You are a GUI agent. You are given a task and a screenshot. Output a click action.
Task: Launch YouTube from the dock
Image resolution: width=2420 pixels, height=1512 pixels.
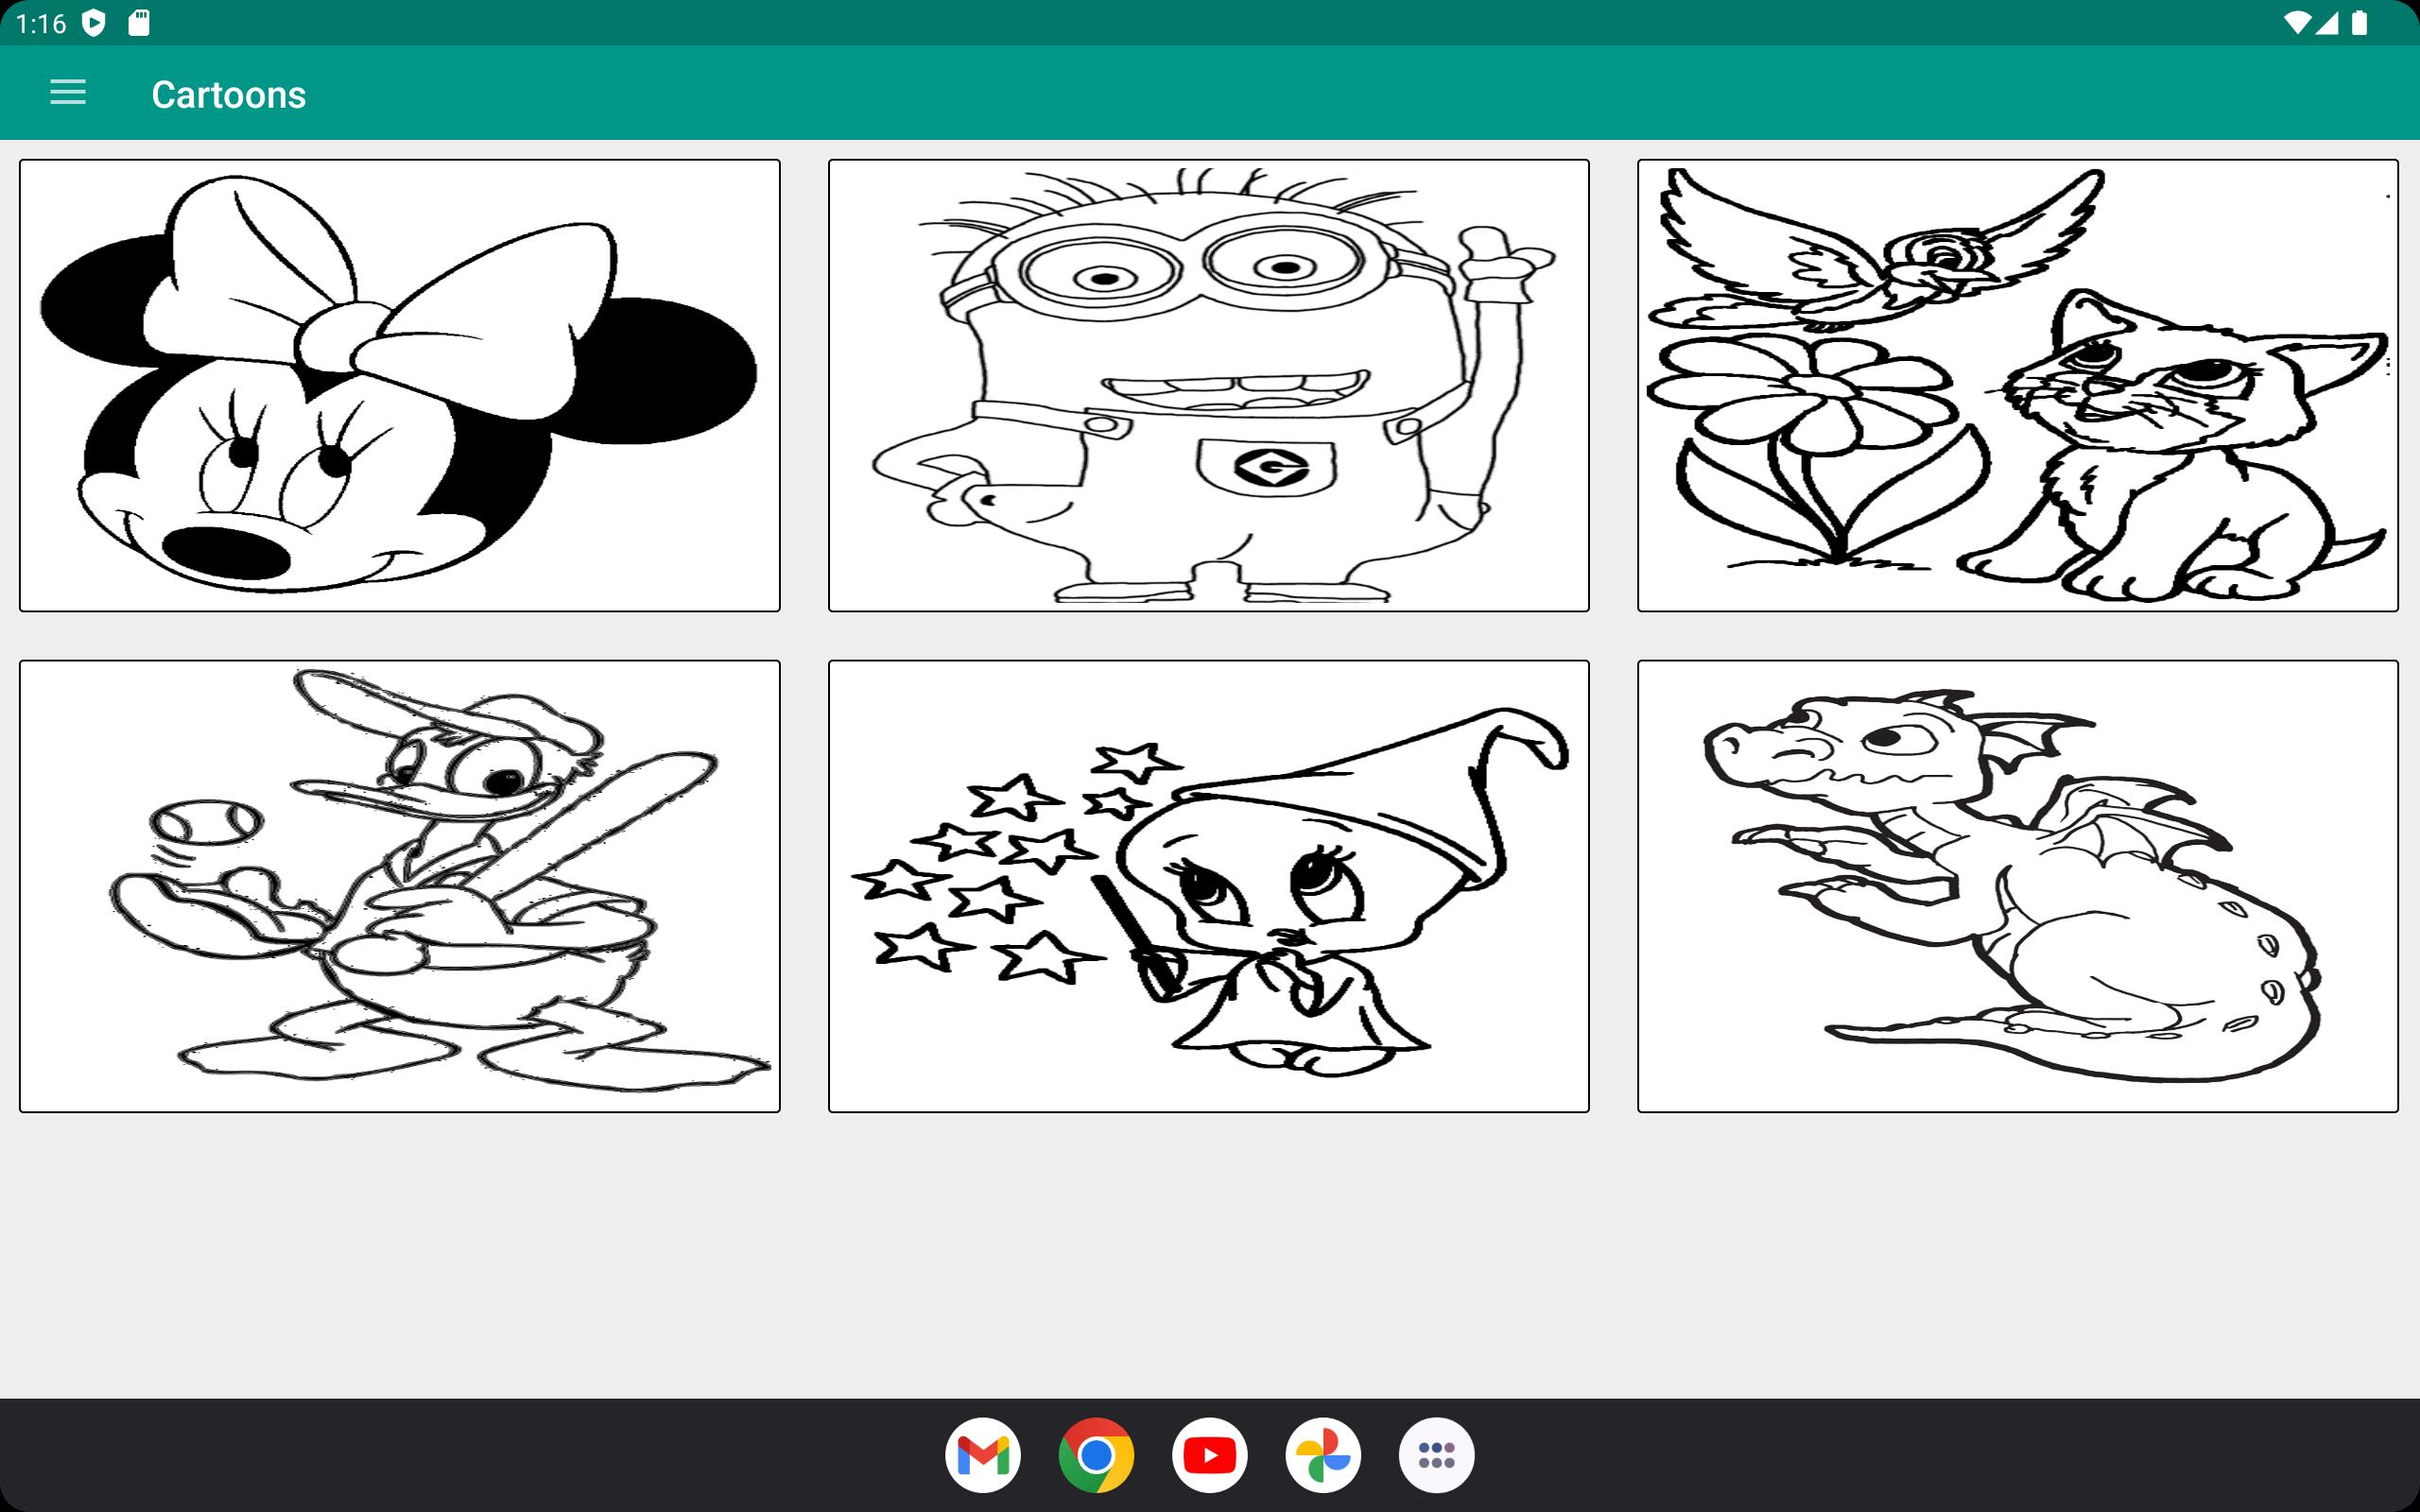(1210, 1455)
